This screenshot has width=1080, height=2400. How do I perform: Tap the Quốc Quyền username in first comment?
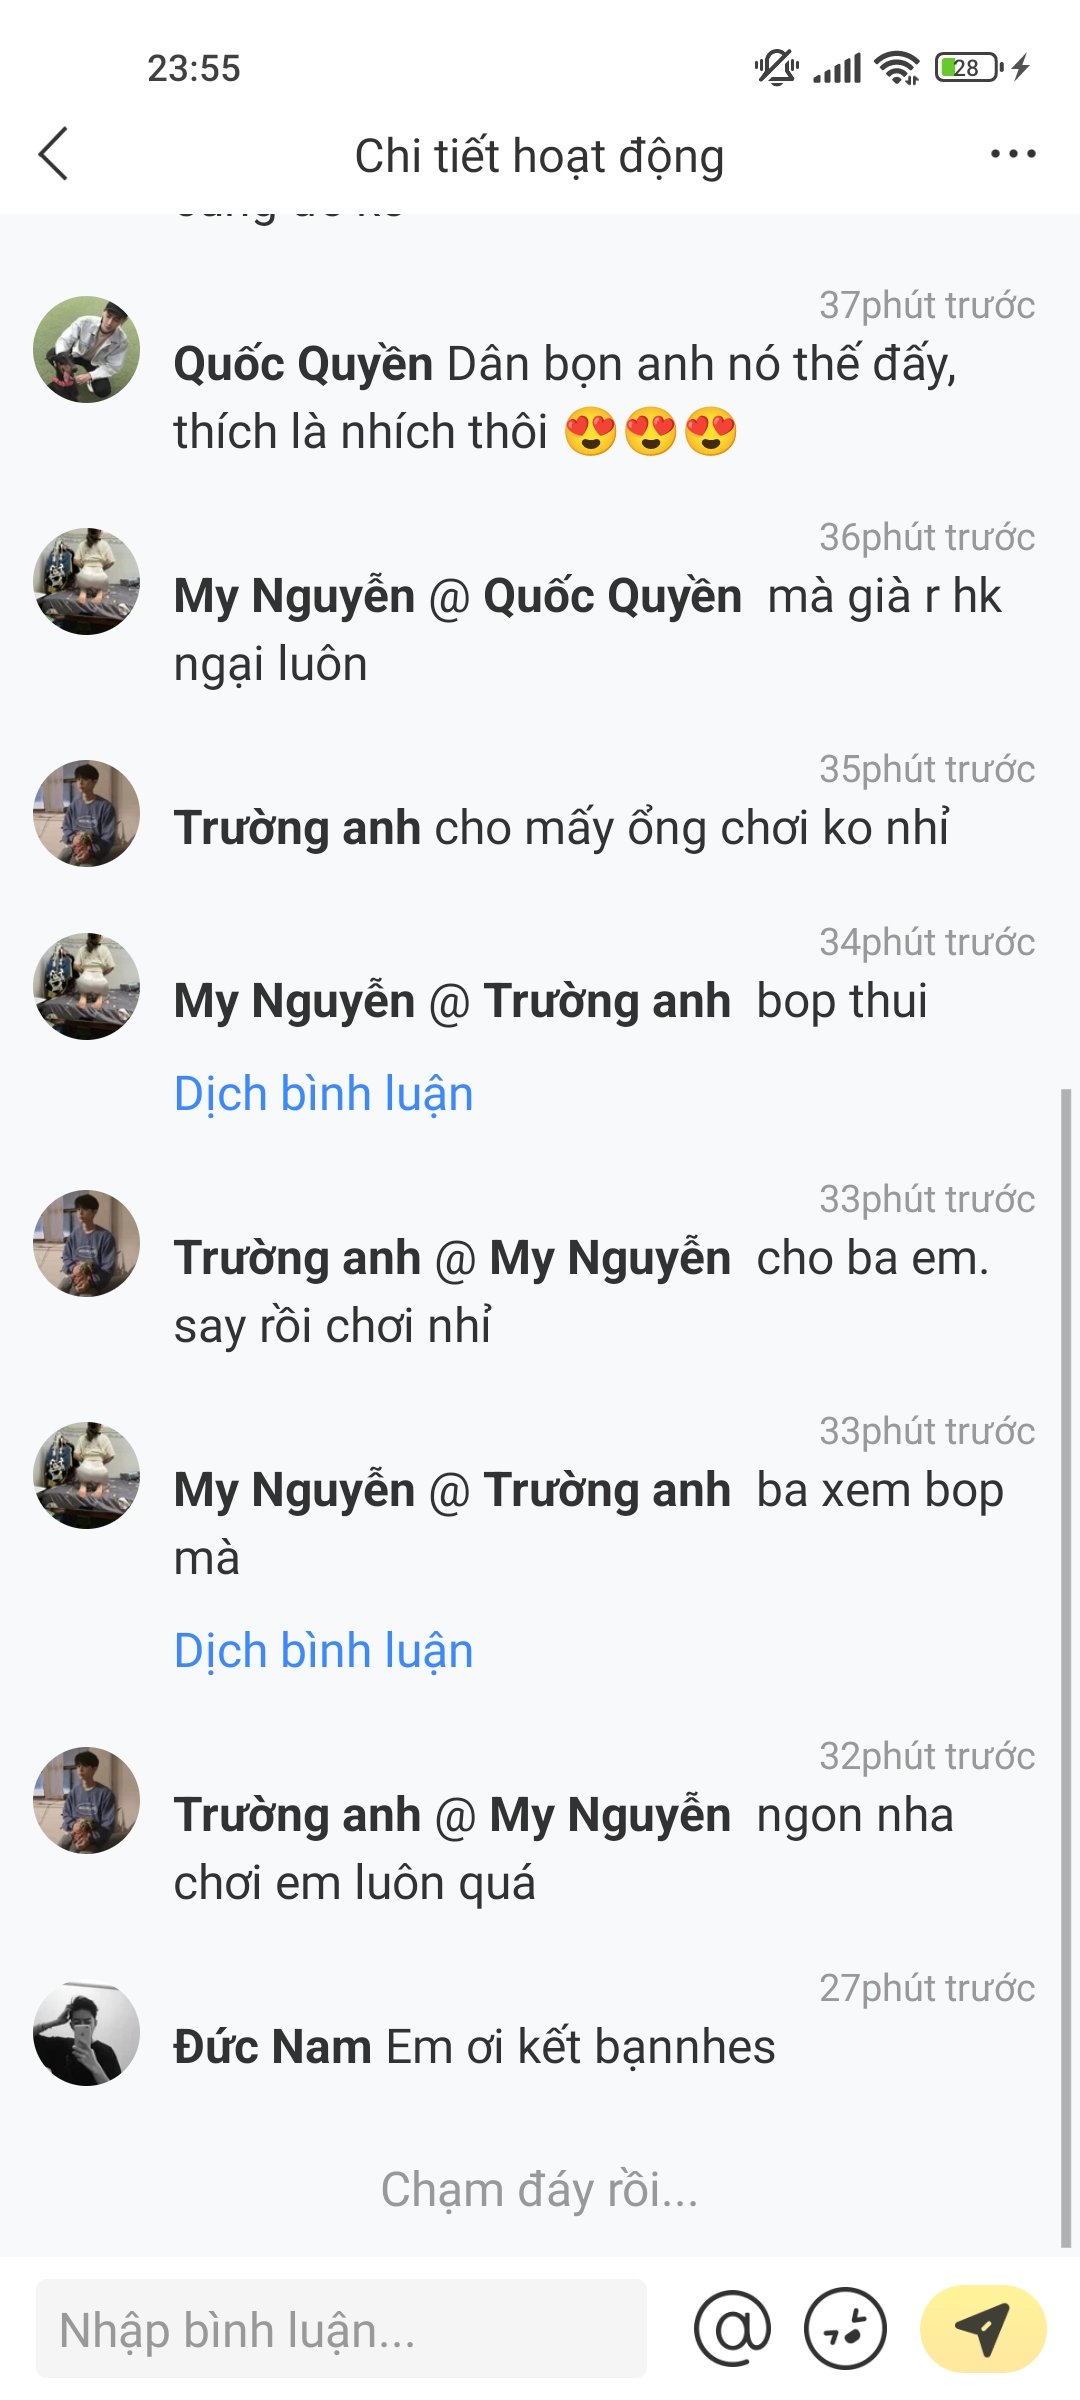click(303, 364)
